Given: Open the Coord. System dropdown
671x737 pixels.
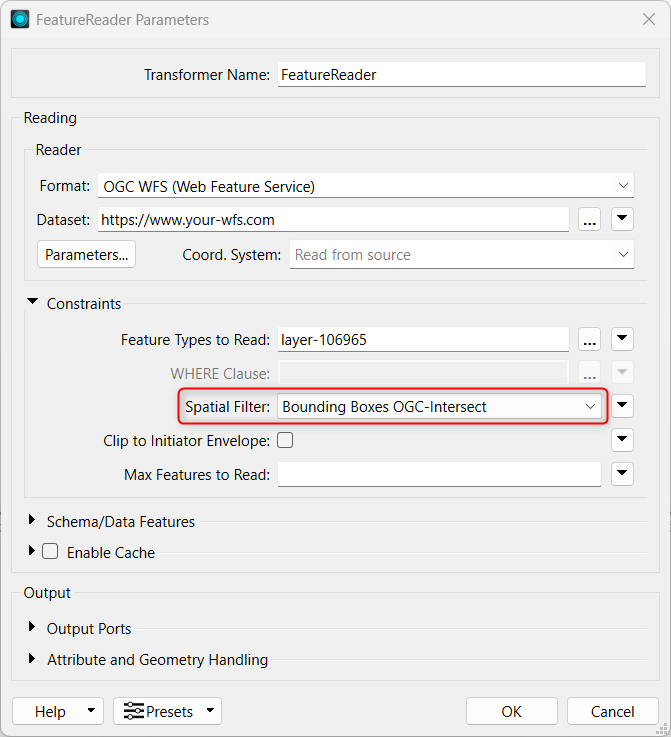Looking at the screenshot, I should point(461,254).
